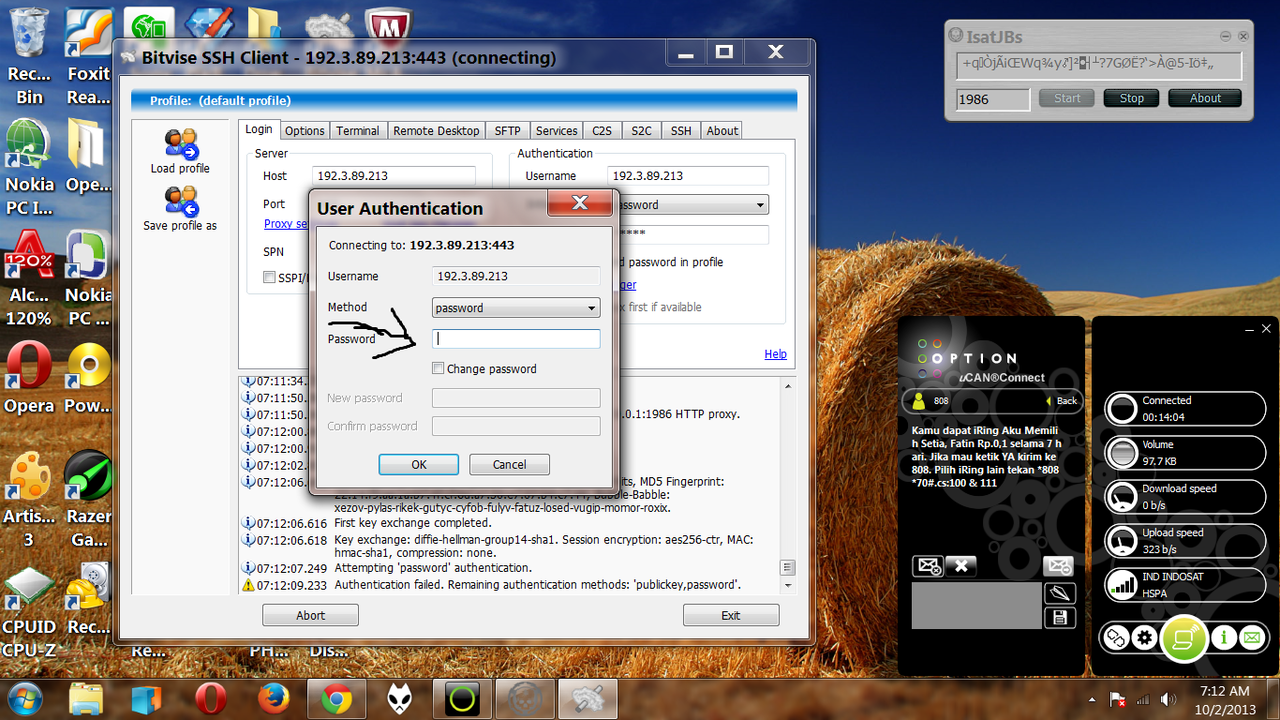Click About in the IsatJBs window
Image resolution: width=1280 pixels, height=720 pixels.
pyautogui.click(x=1205, y=98)
